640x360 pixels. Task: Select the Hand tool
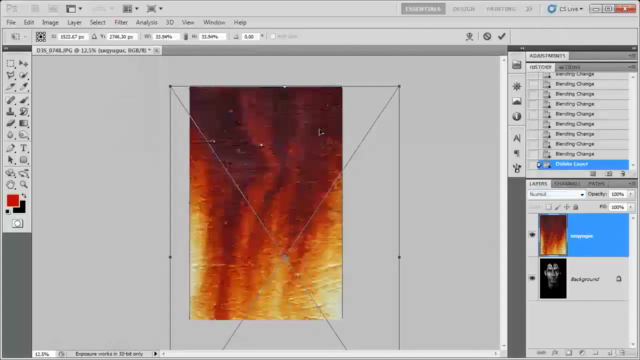(x=11, y=184)
